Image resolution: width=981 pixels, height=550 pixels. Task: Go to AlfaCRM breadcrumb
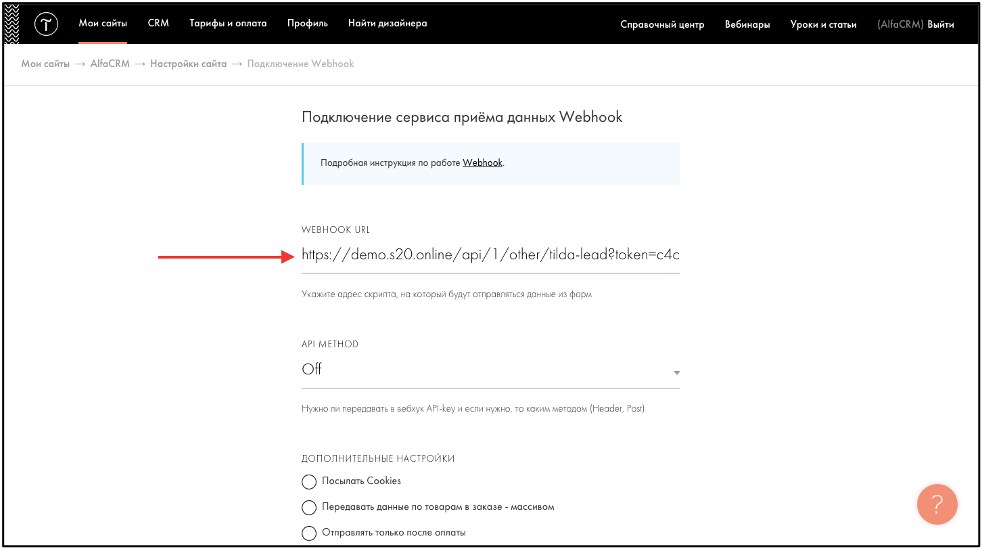point(109,64)
